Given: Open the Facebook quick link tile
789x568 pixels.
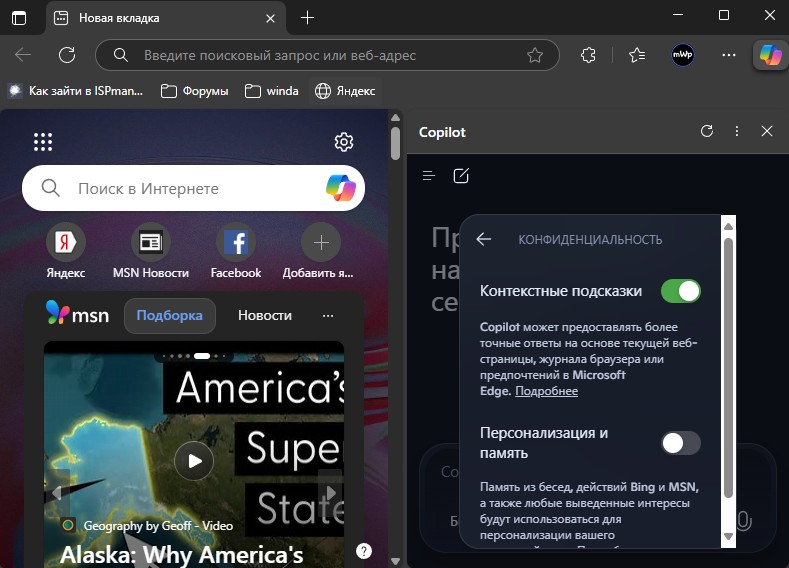Looking at the screenshot, I should pyautogui.click(x=236, y=251).
